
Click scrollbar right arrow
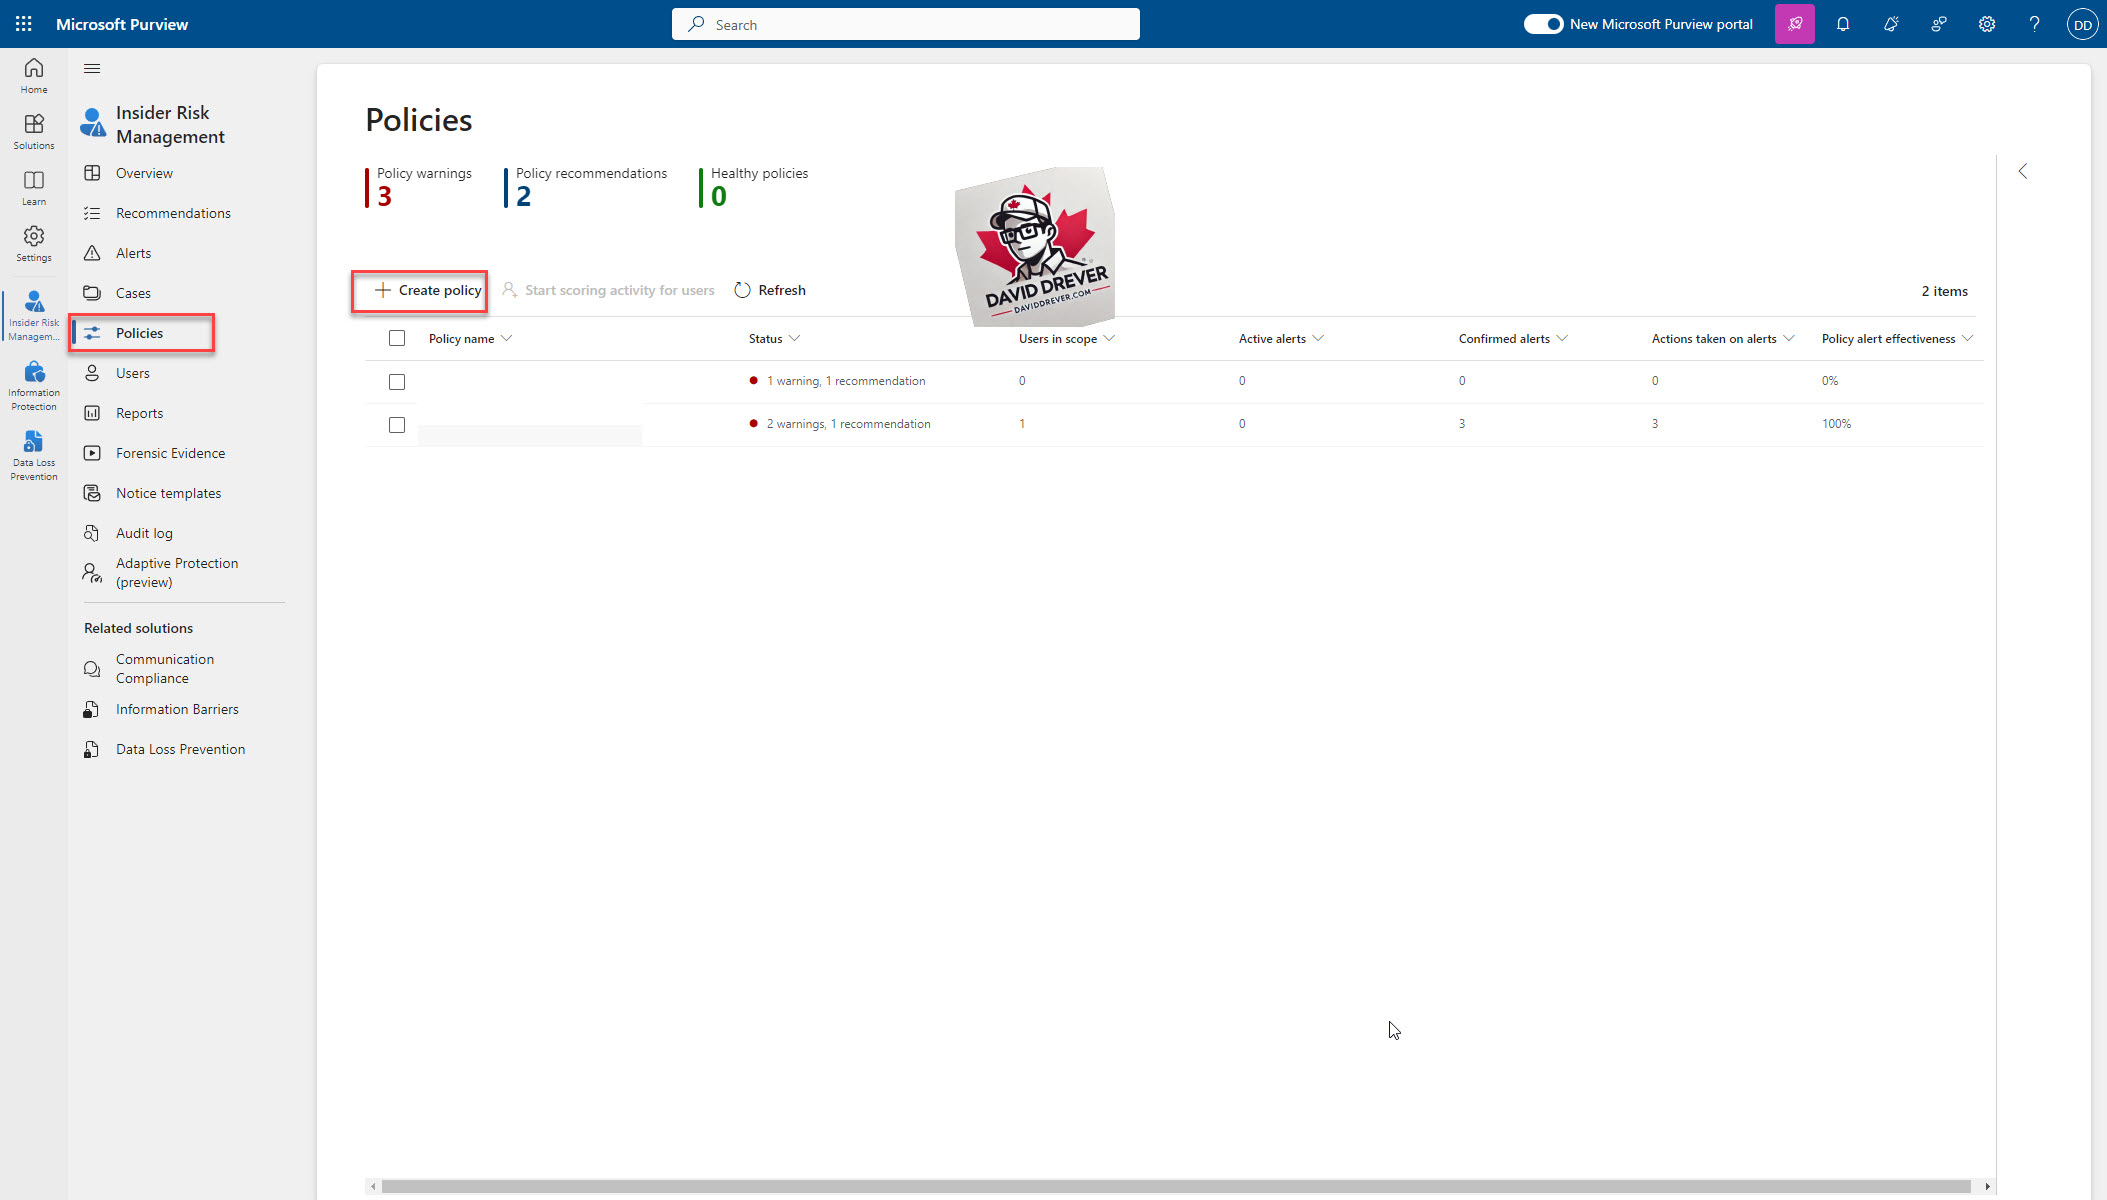1987,1186
